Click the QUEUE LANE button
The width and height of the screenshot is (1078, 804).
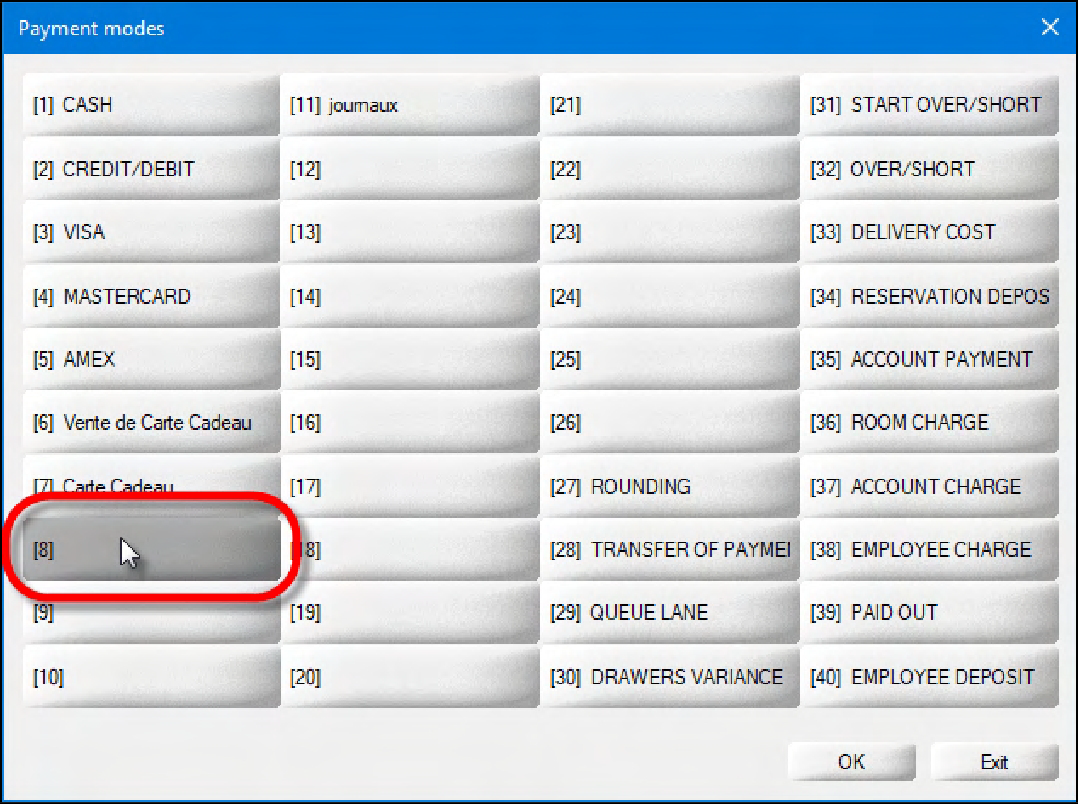coord(669,613)
